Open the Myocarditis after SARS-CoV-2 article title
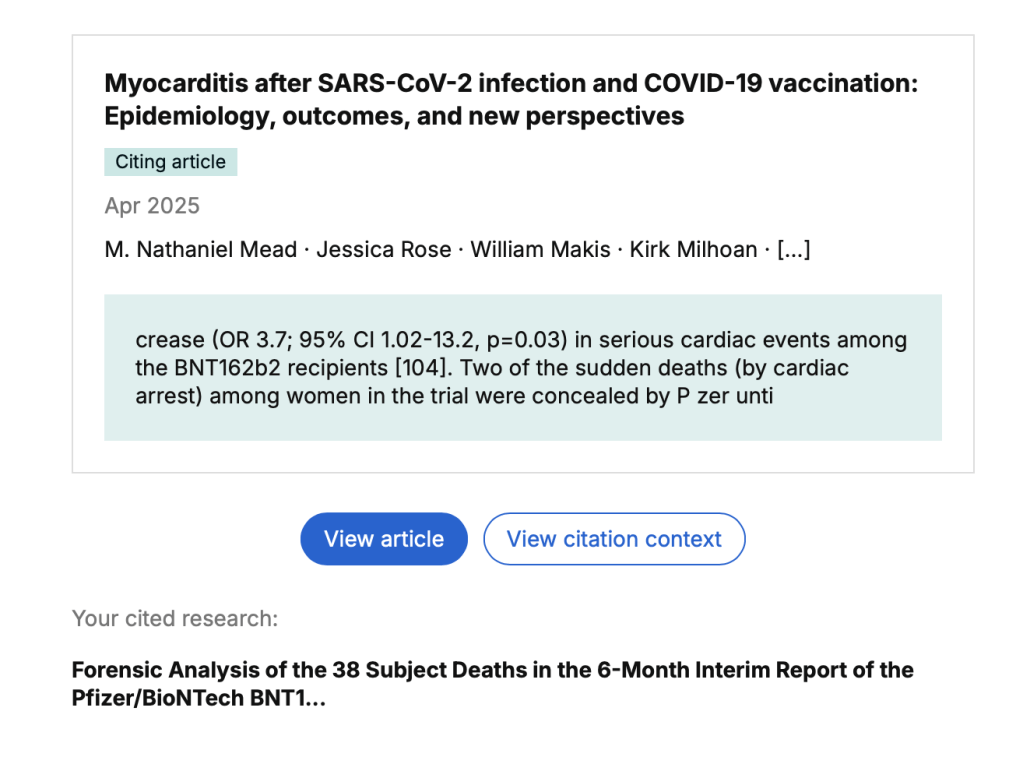 (510, 84)
